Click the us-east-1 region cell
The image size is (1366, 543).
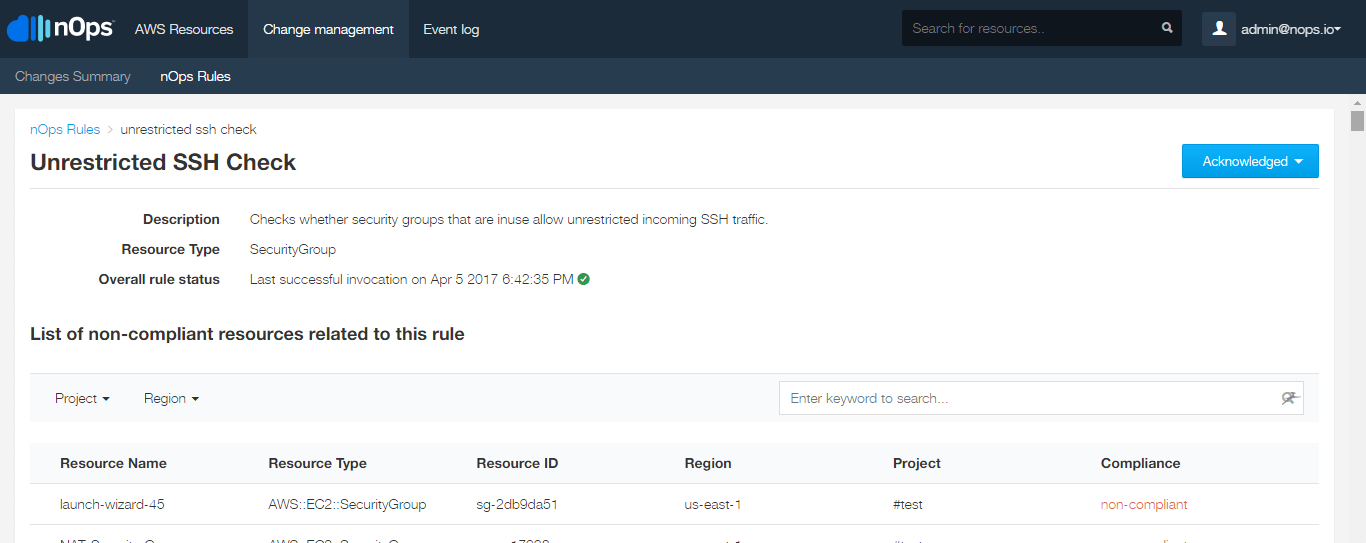coord(712,504)
